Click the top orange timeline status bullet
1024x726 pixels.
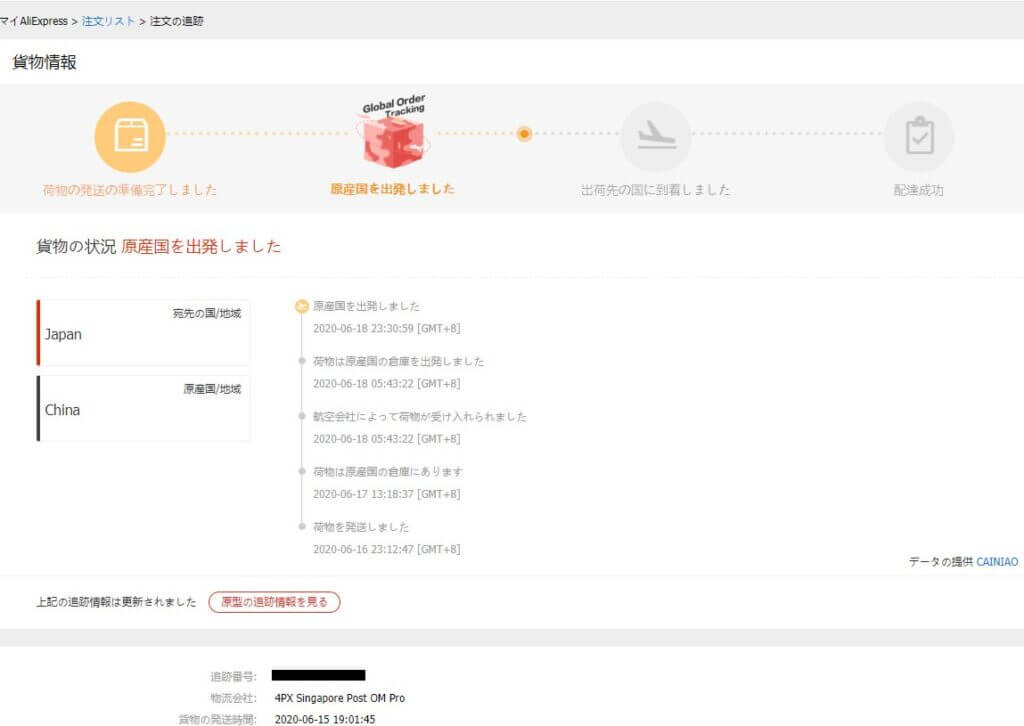pyautogui.click(x=302, y=306)
